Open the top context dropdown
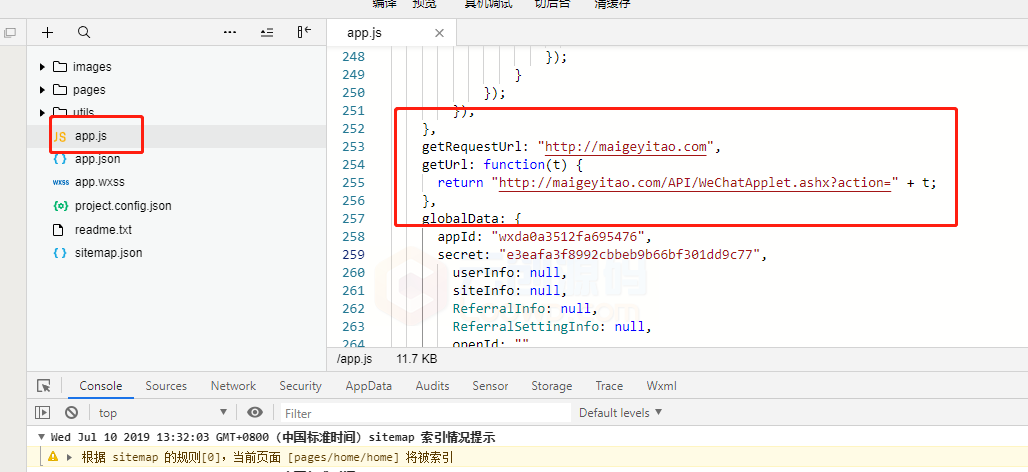The width and height of the screenshot is (1028, 472). click(x=163, y=413)
